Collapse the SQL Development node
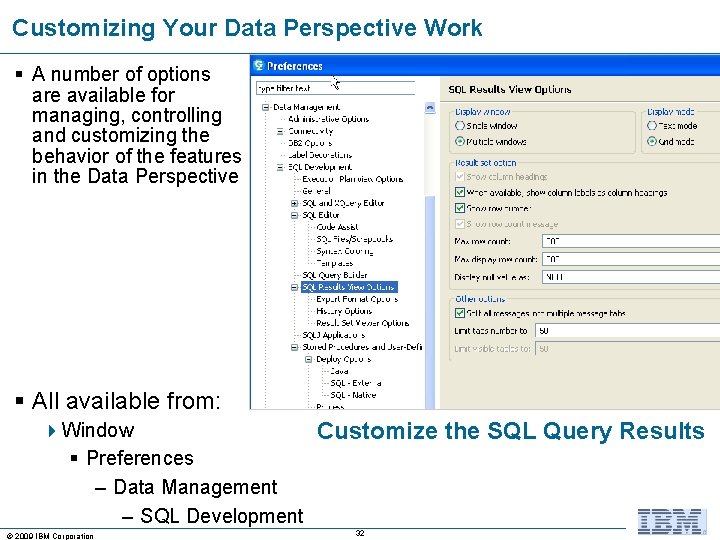The height and width of the screenshot is (540, 720). [x=280, y=168]
